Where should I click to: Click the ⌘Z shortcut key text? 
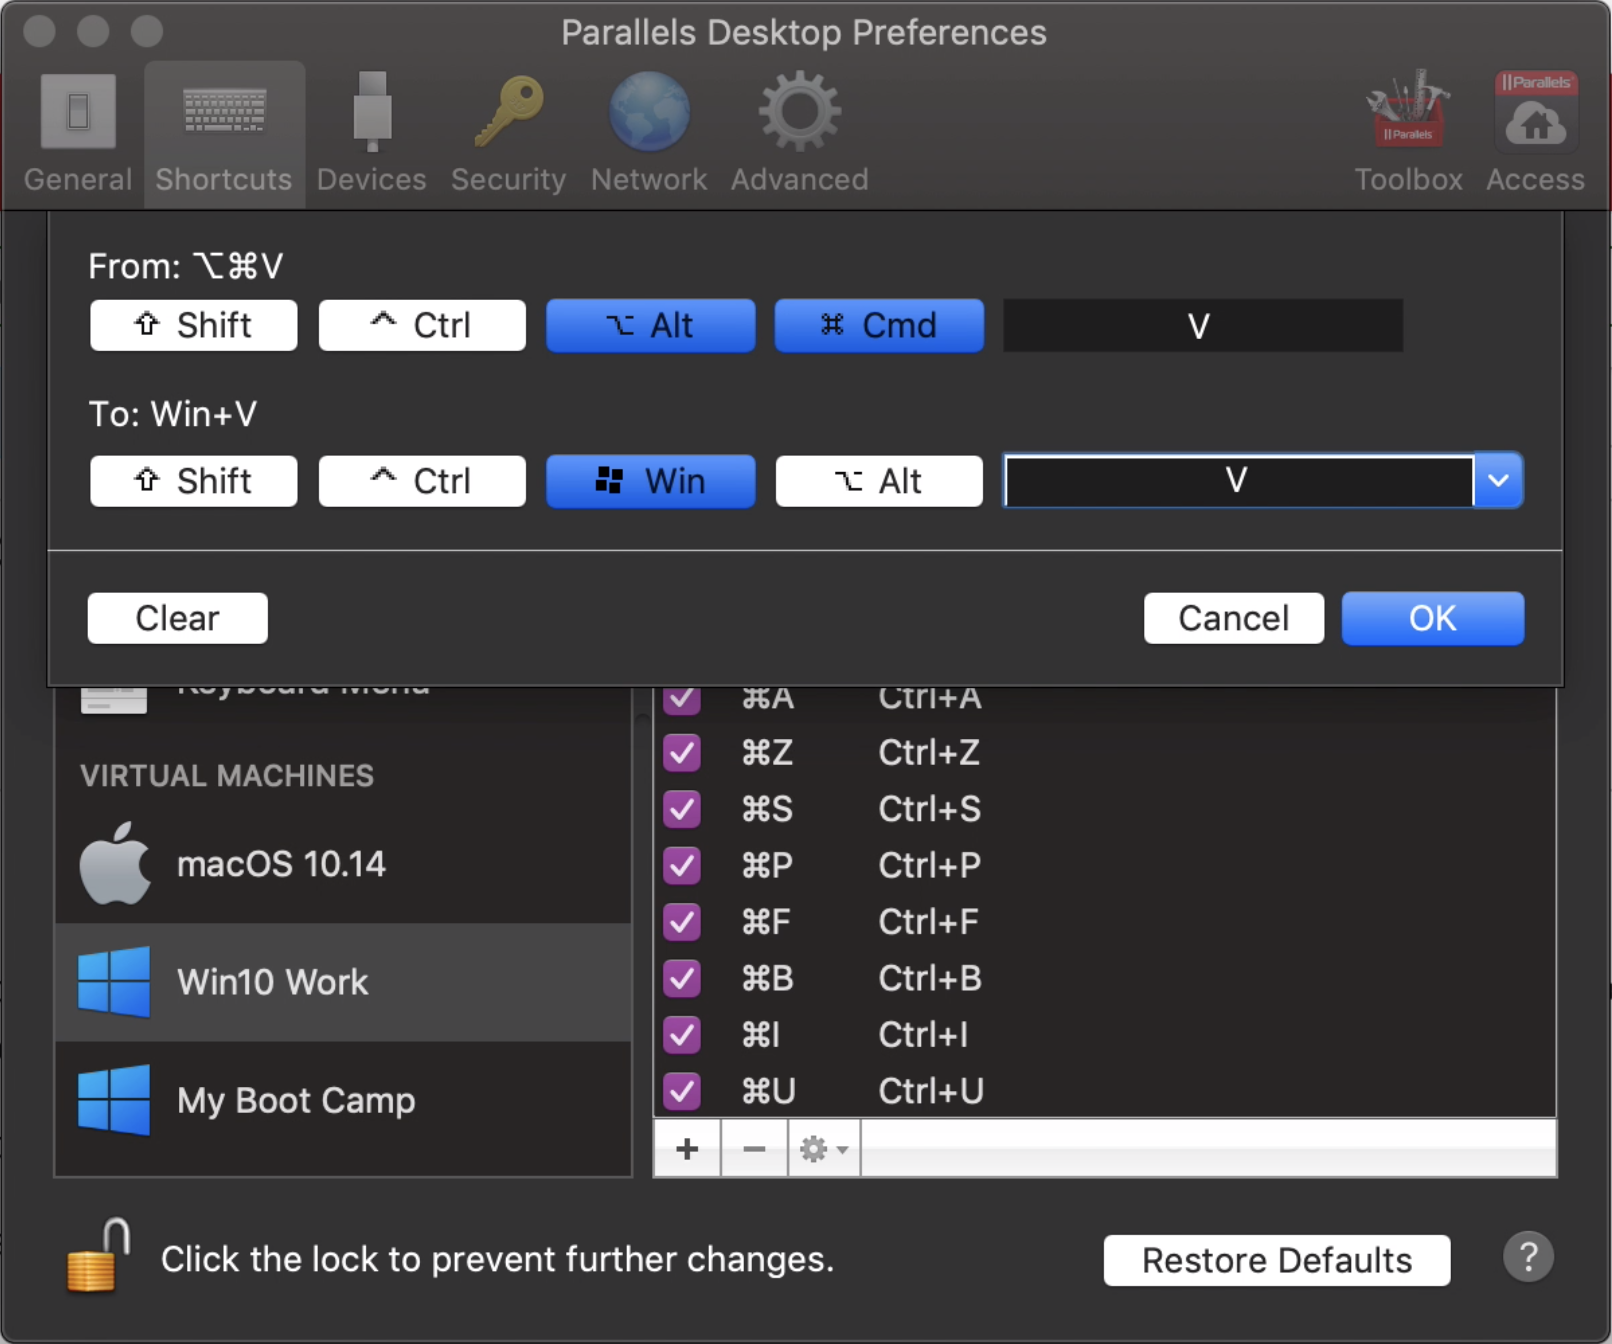coord(767,752)
